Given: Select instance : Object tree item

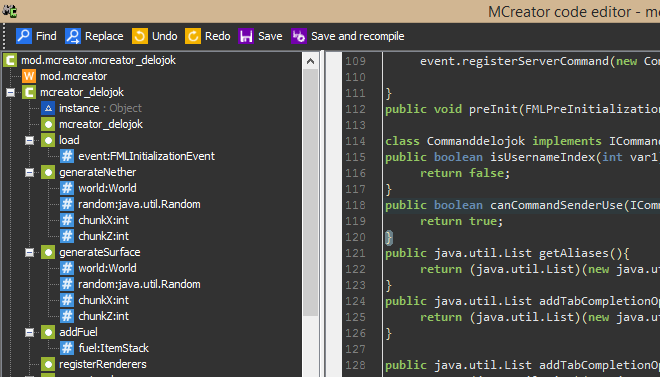Looking at the screenshot, I should pos(100,108).
